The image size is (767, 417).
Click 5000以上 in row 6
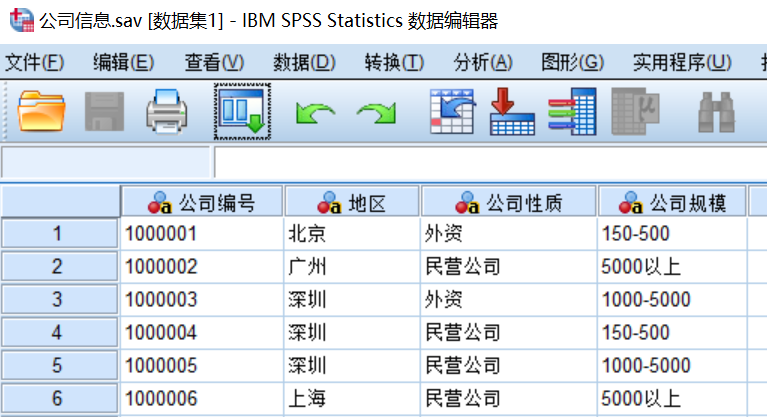point(672,398)
